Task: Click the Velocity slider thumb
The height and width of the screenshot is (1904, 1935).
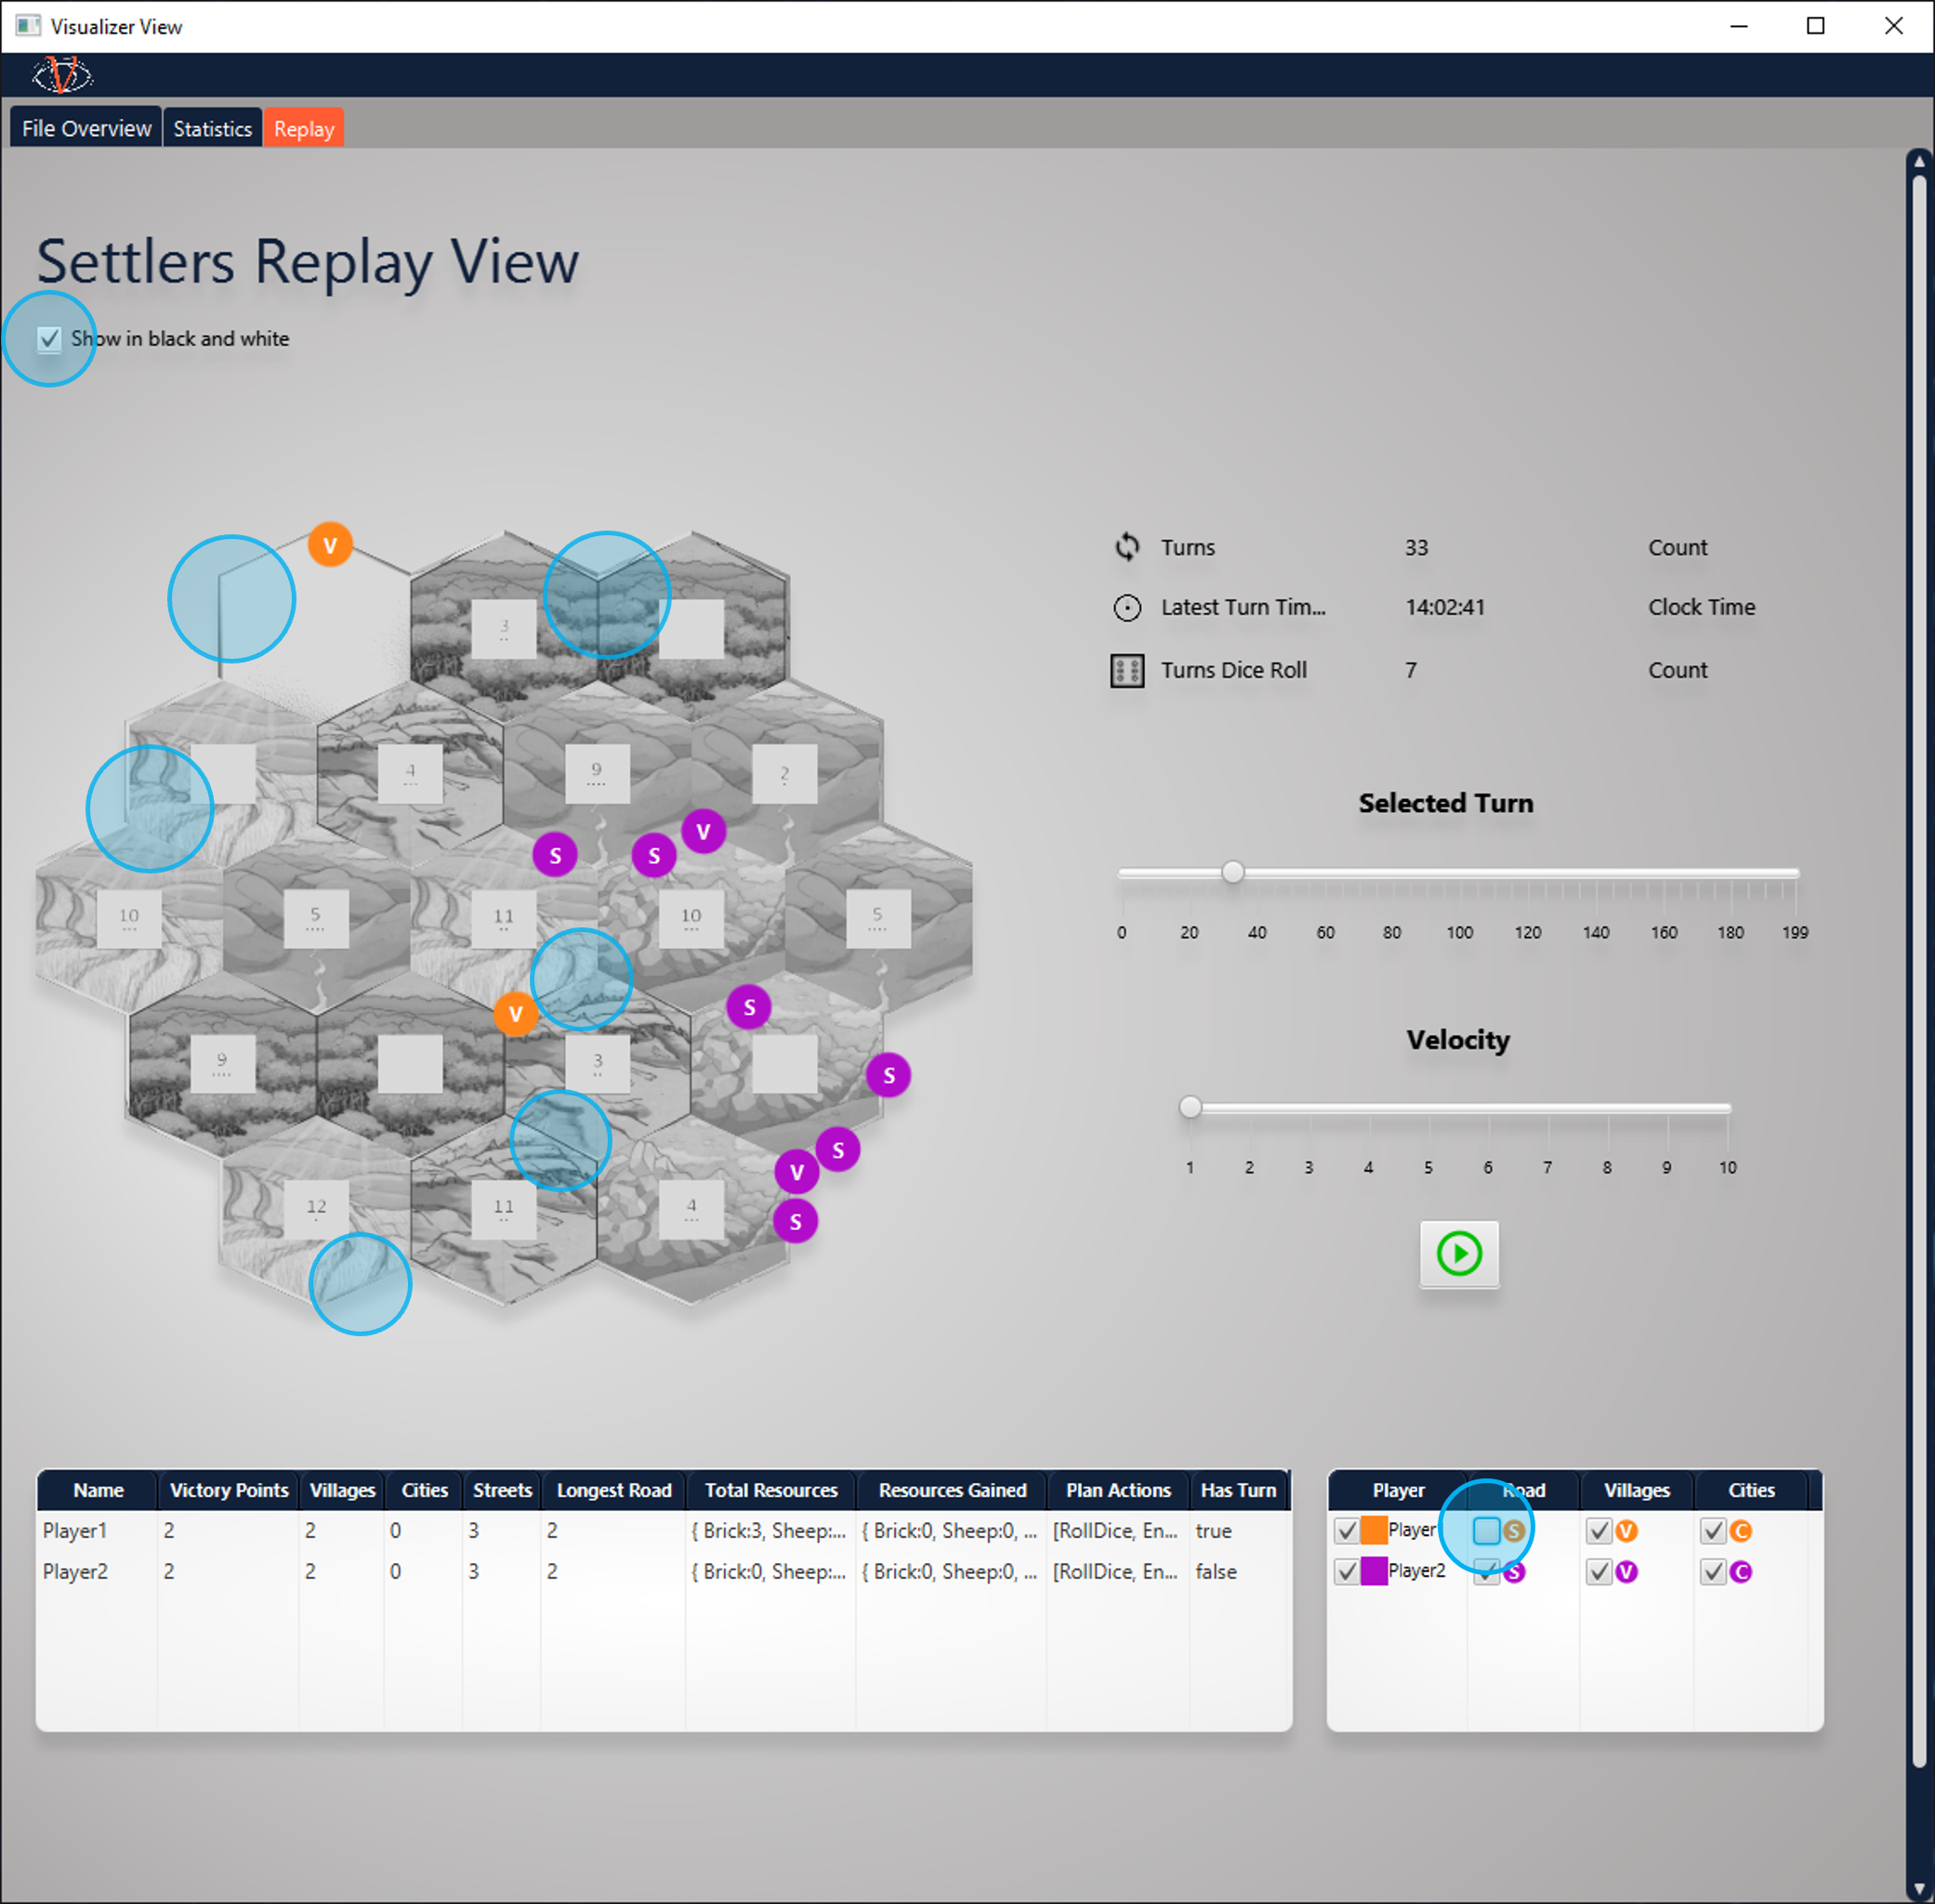Action: pyautogui.click(x=1190, y=1107)
